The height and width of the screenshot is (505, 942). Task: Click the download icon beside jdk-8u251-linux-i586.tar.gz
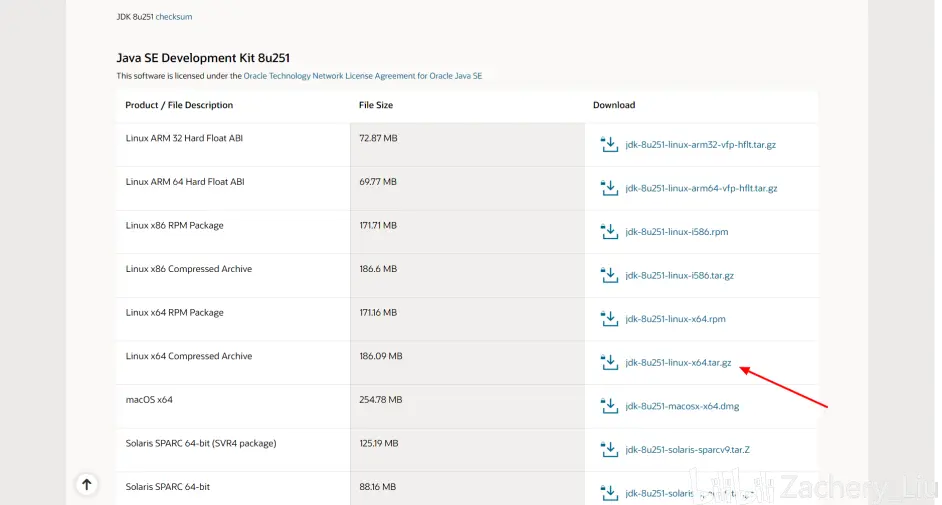coord(609,275)
